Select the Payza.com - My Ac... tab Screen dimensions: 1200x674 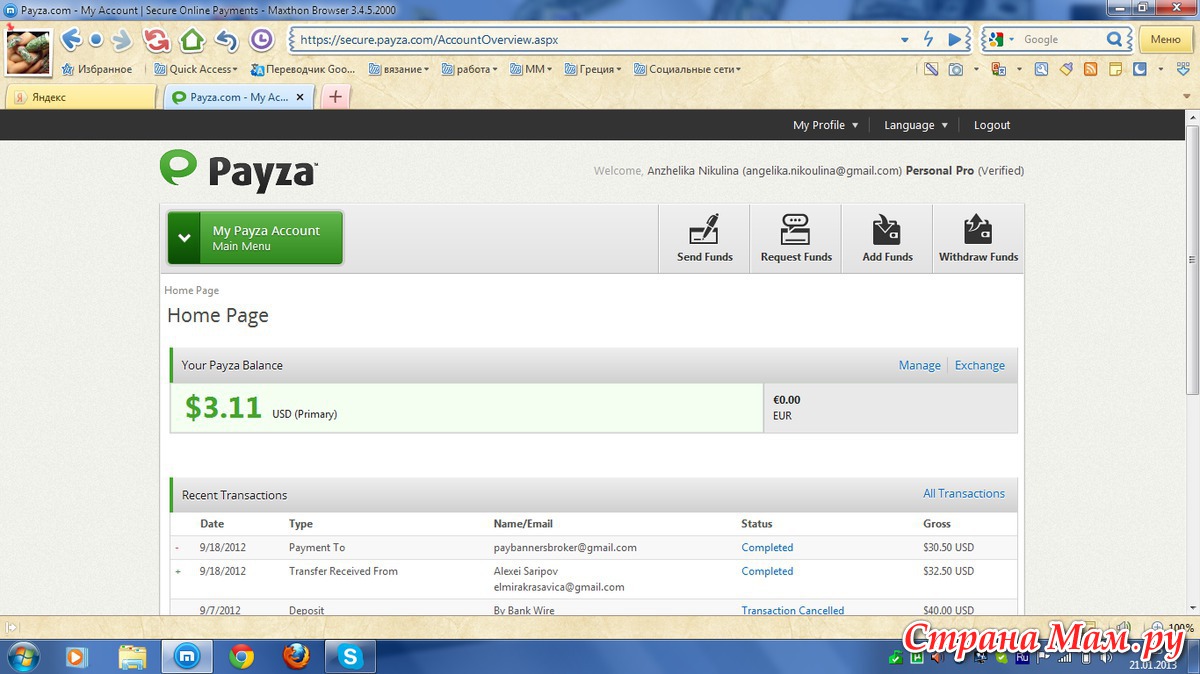[x=238, y=97]
